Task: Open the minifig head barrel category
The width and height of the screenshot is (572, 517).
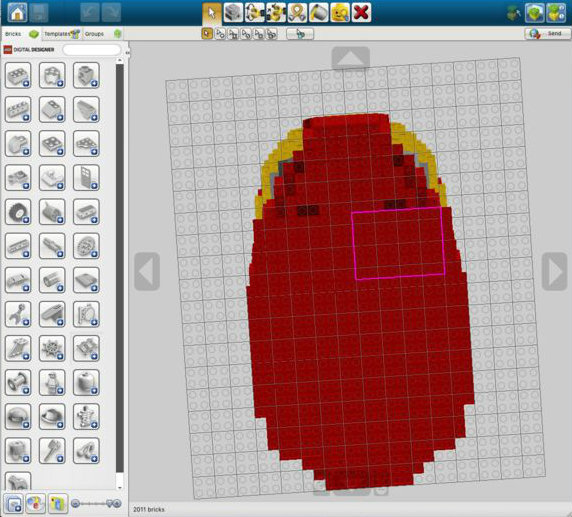Action: [x=86, y=382]
